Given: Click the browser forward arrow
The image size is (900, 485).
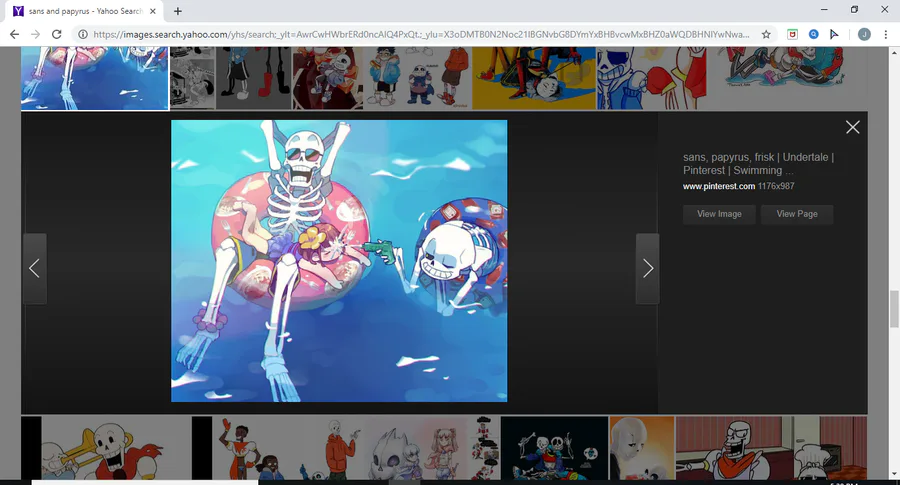Looking at the screenshot, I should click(x=36, y=34).
